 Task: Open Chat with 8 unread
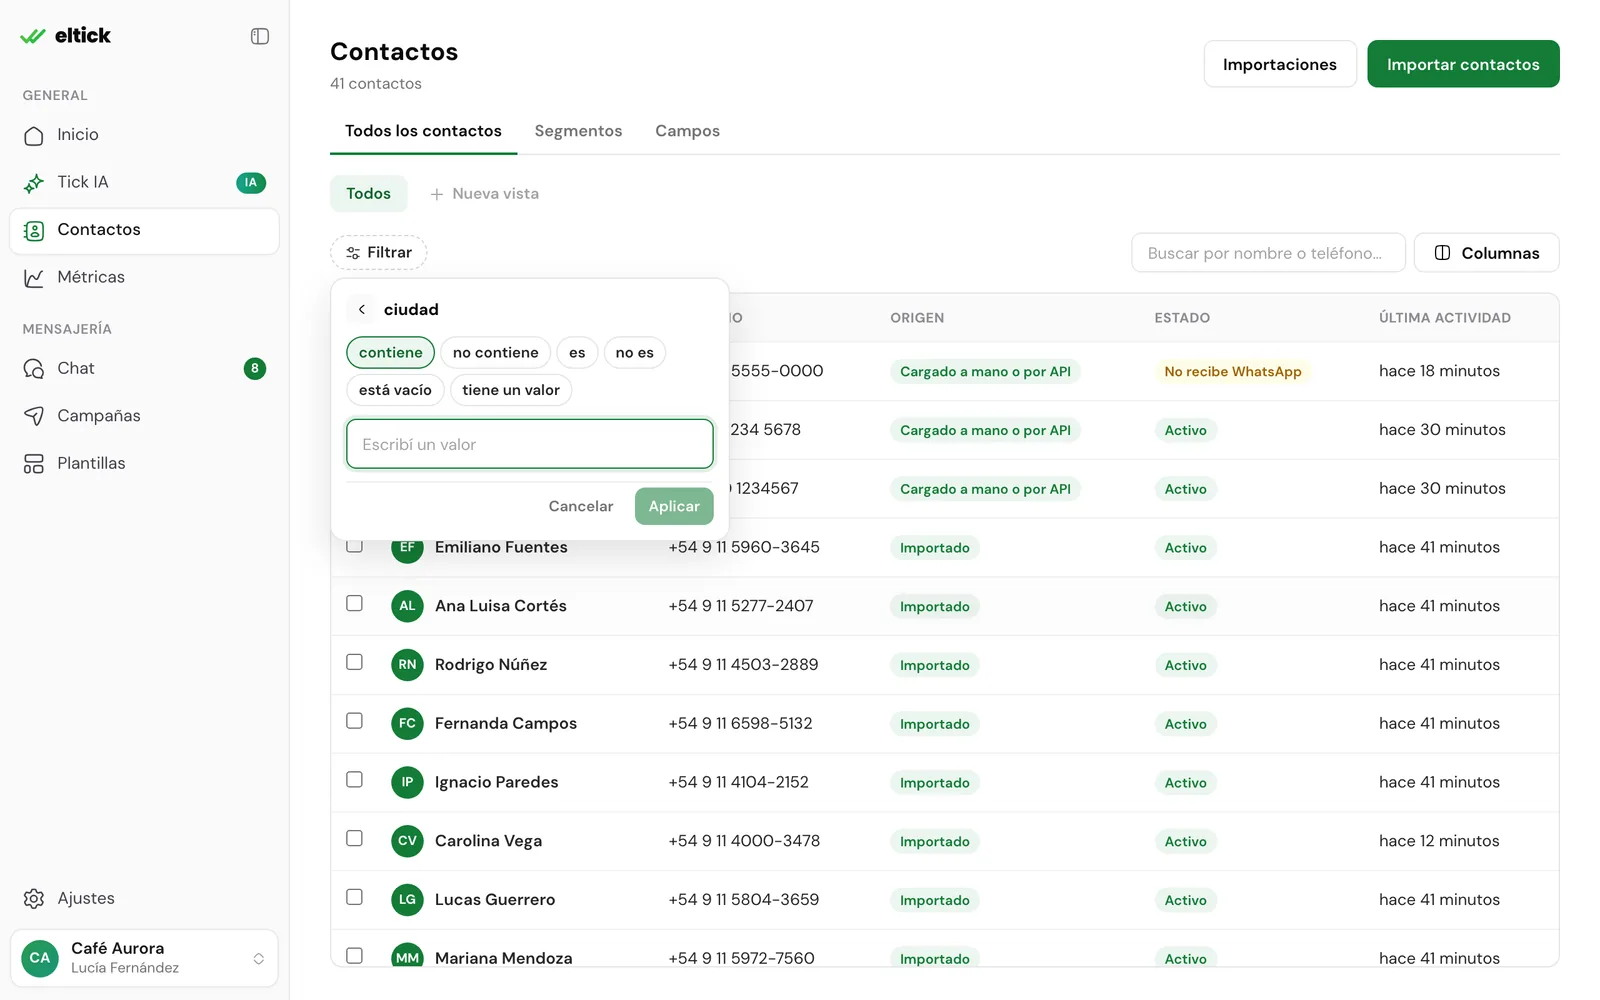(144, 368)
